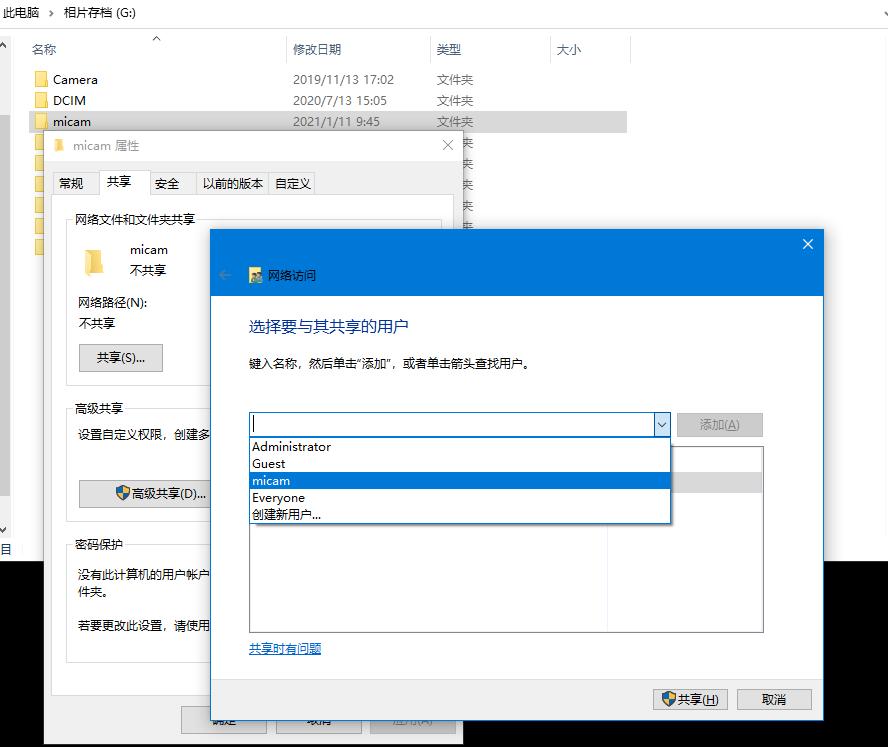
Task: Click the 共享(S) button in properties
Action: 120,358
